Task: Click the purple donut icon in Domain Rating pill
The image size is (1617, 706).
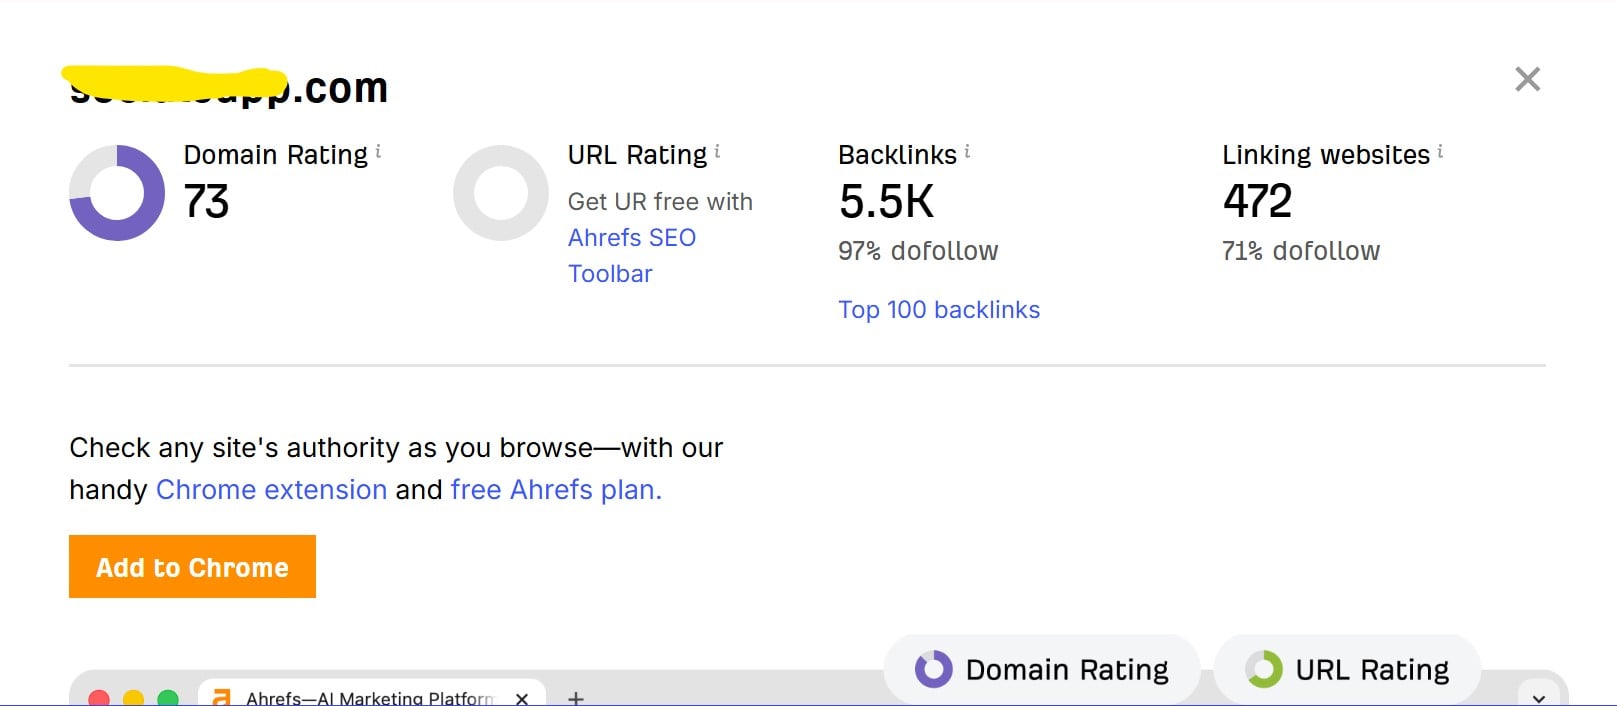Action: 934,669
